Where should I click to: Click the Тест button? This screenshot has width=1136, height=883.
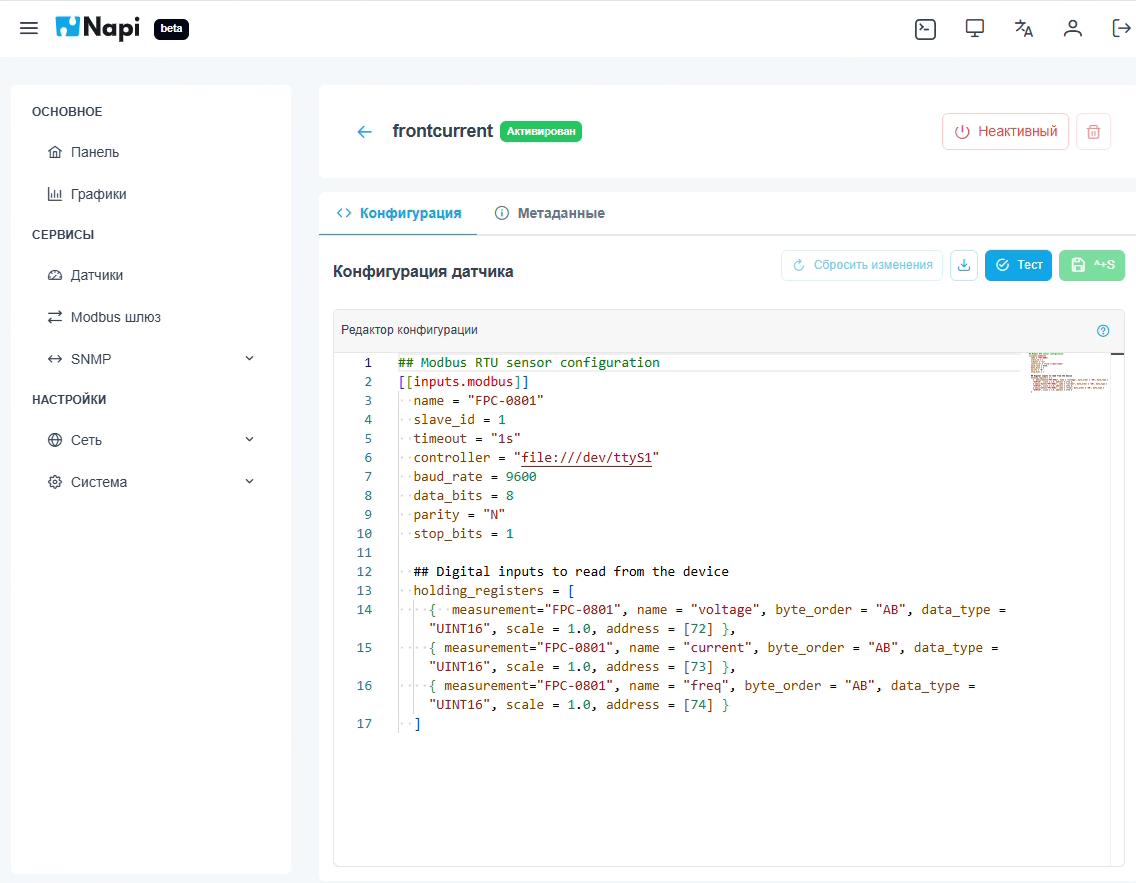(1018, 265)
